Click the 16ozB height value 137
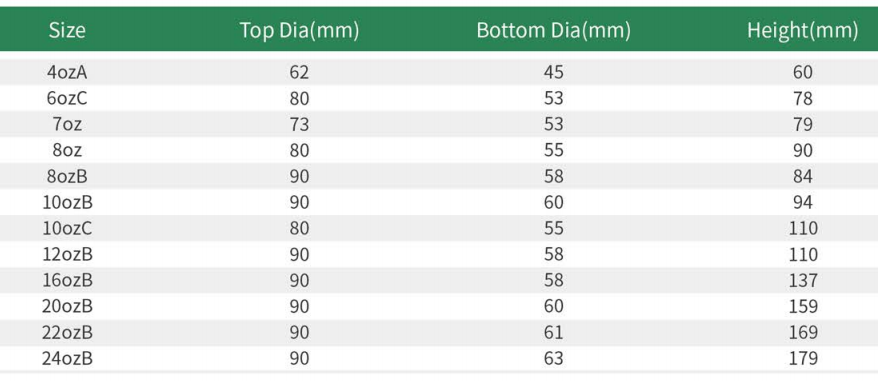This screenshot has width=878, height=381. tap(802, 280)
